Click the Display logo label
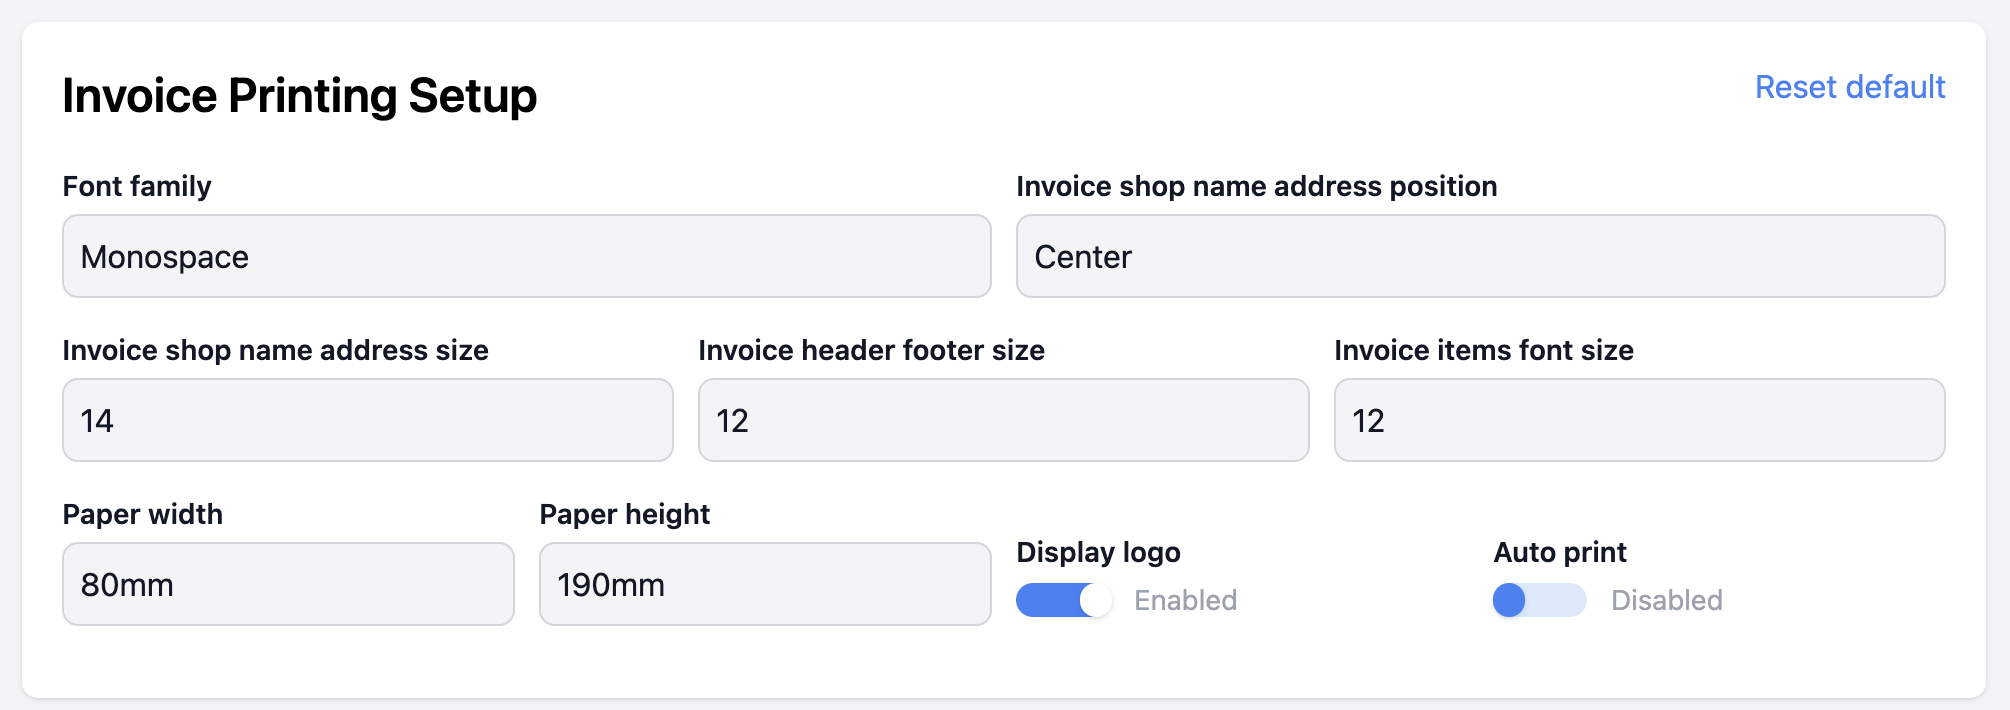 (x=1098, y=552)
